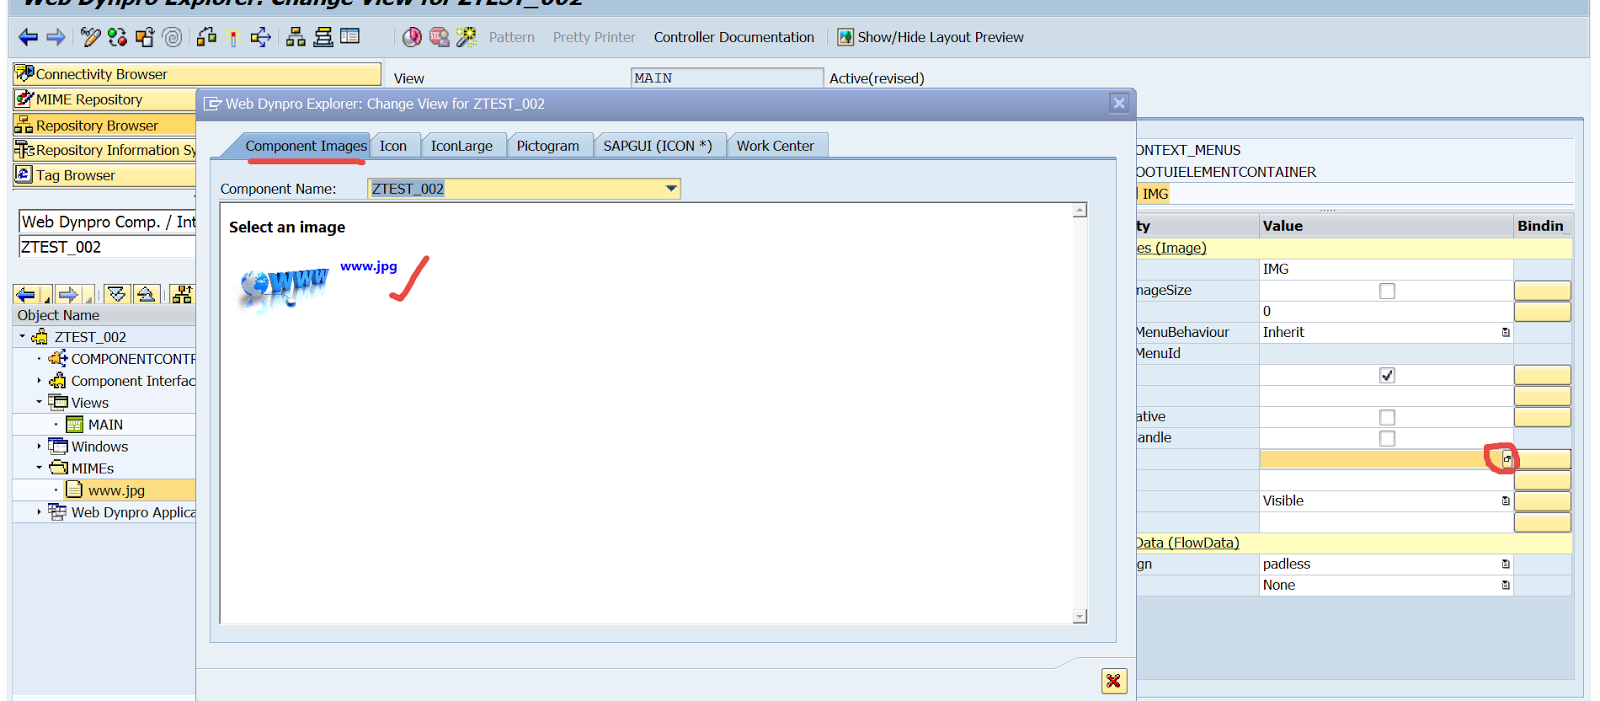Viewport: 1600px width, 701px height.
Task: Open the Visible value dropdown
Action: pos(1505,501)
